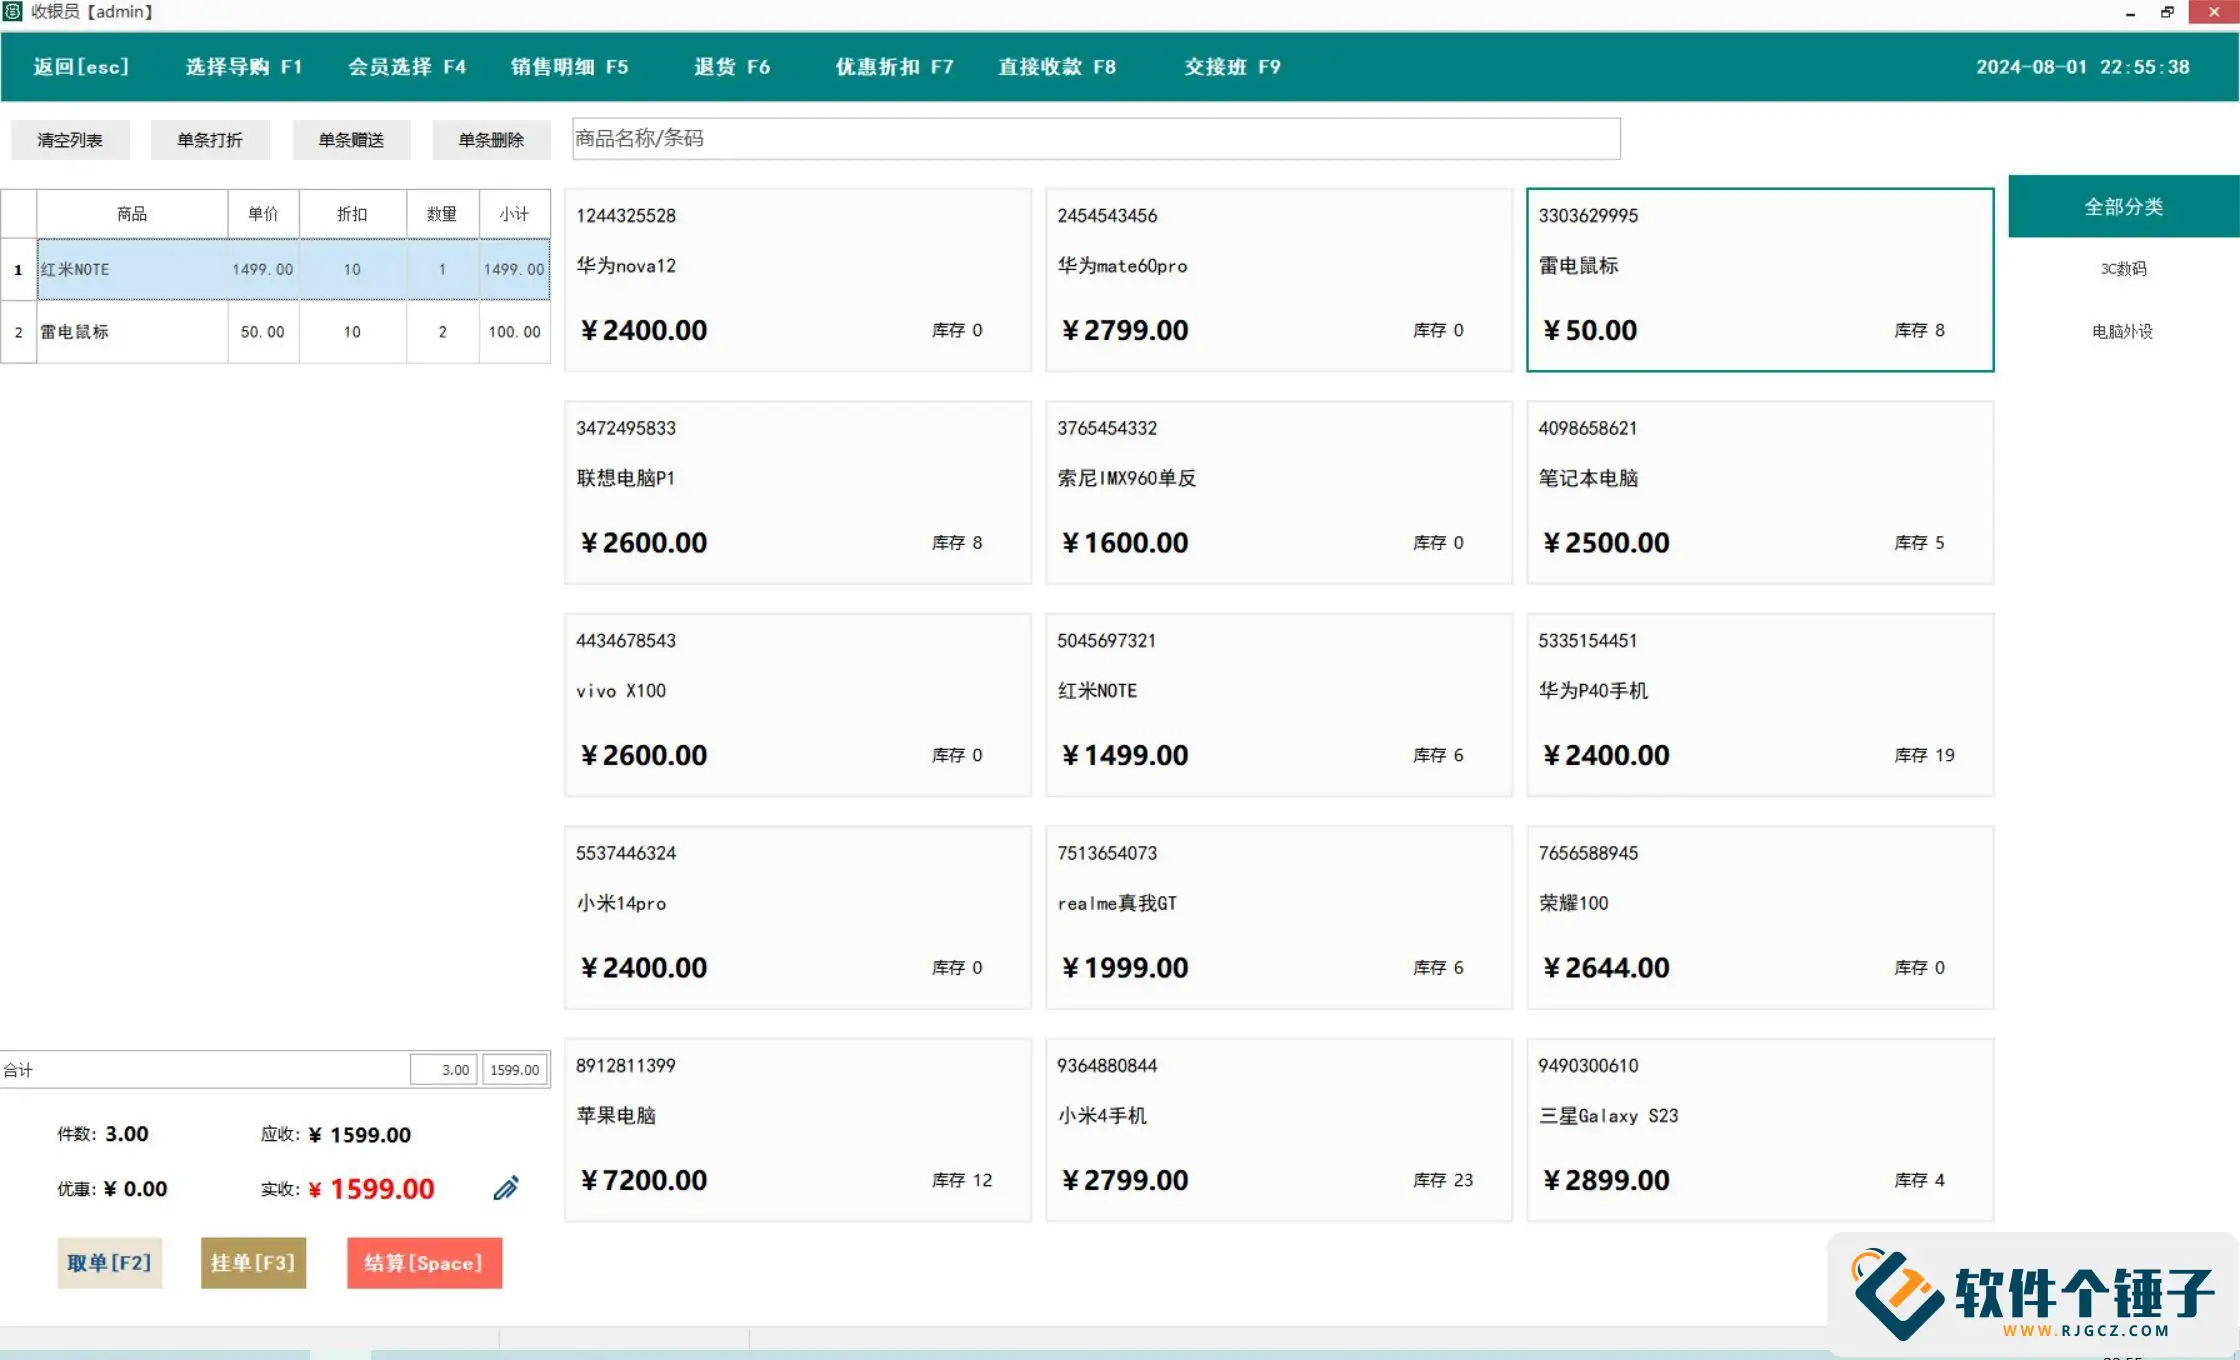This screenshot has height=1360, width=2240.
Task: Click 挂单[F3] button
Action: pos(253,1263)
